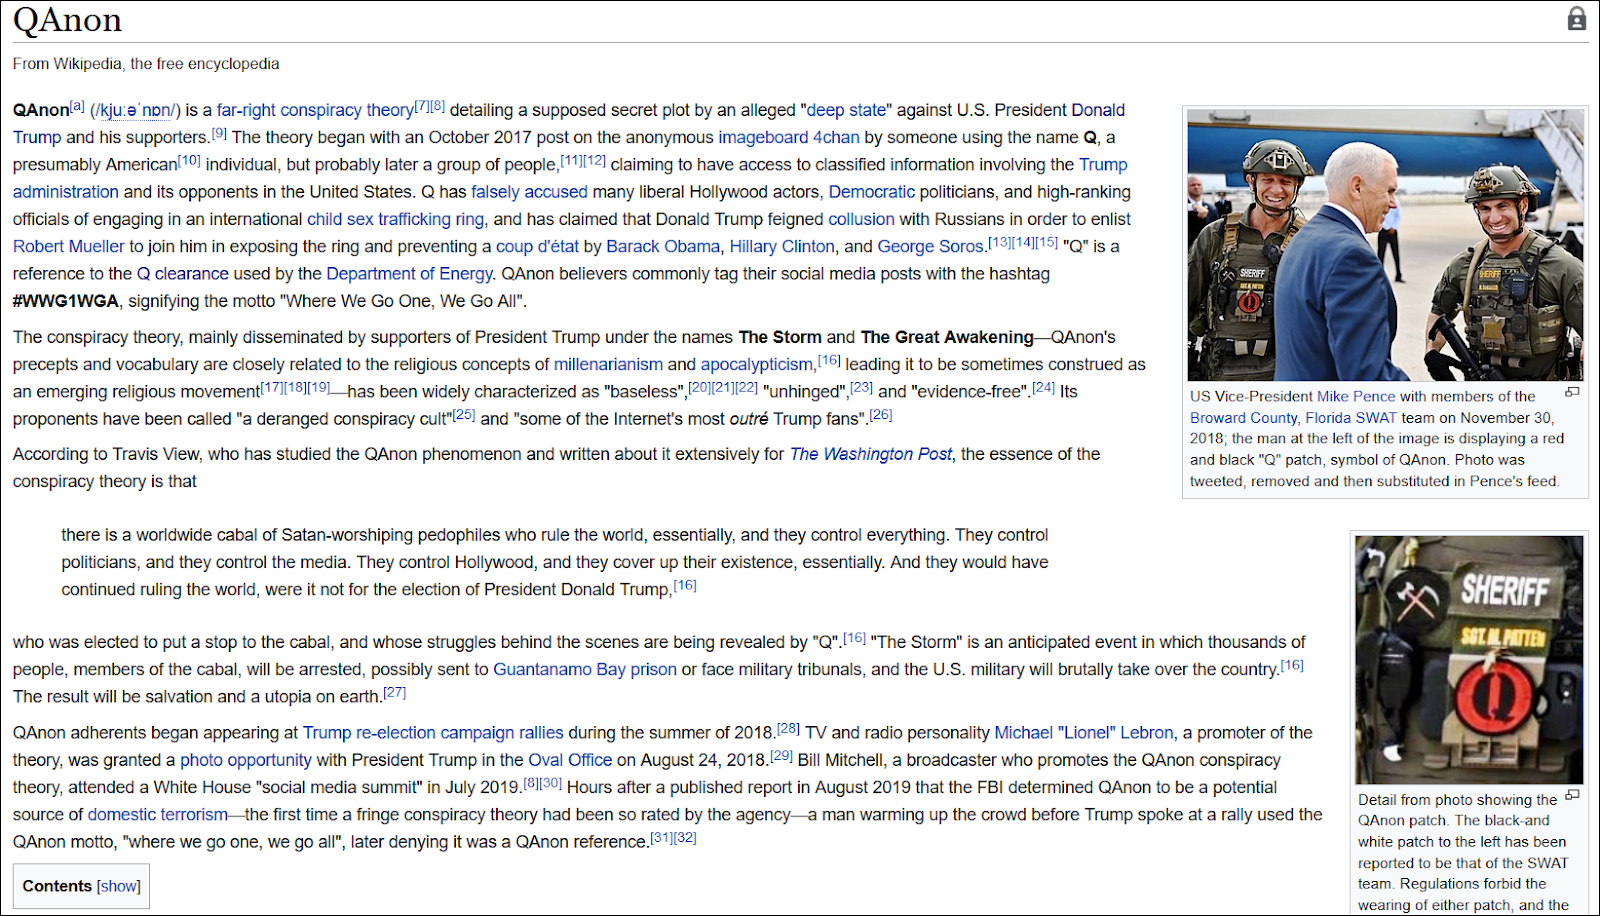This screenshot has width=1600, height=916.
Task: Follow the George Soros link
Action: coord(930,246)
